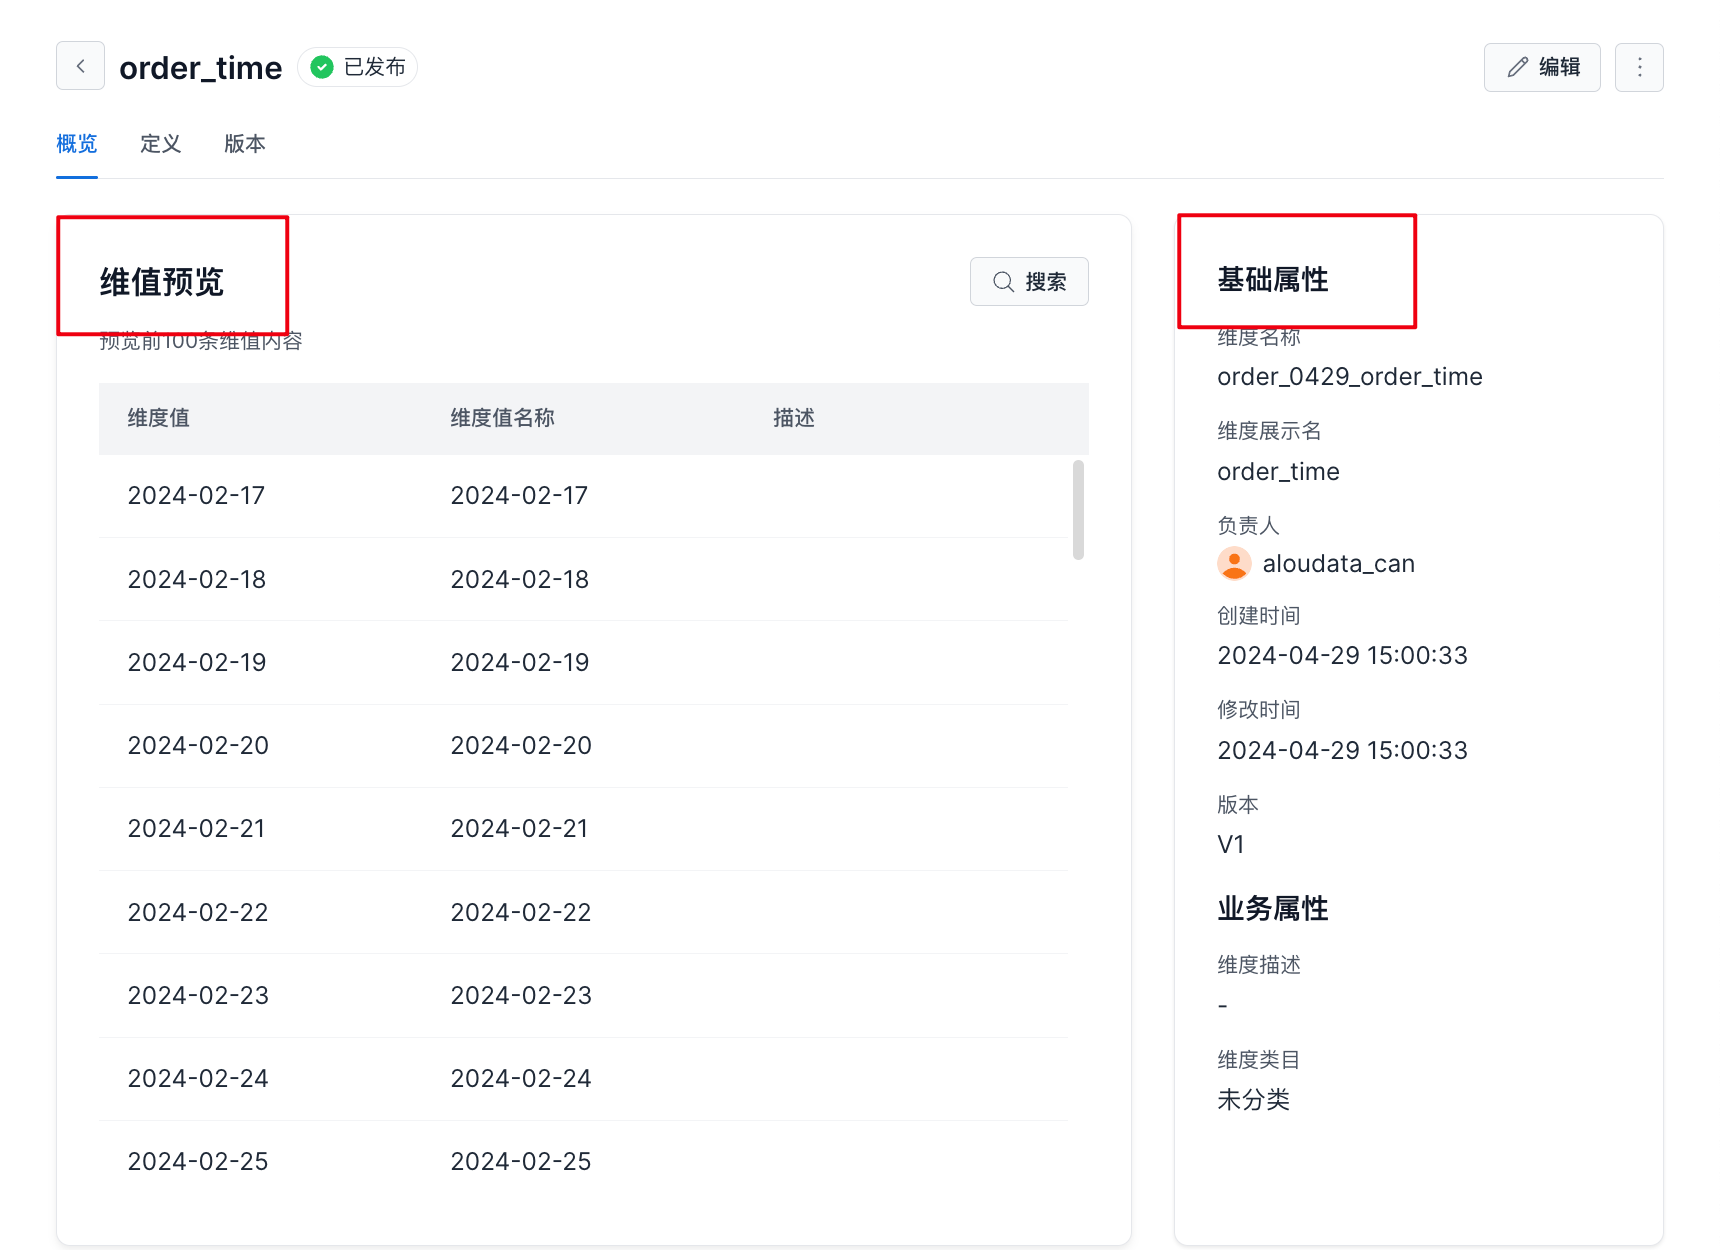Click the 维度值 column header
Viewport: 1720px width, 1250px height.
(158, 418)
